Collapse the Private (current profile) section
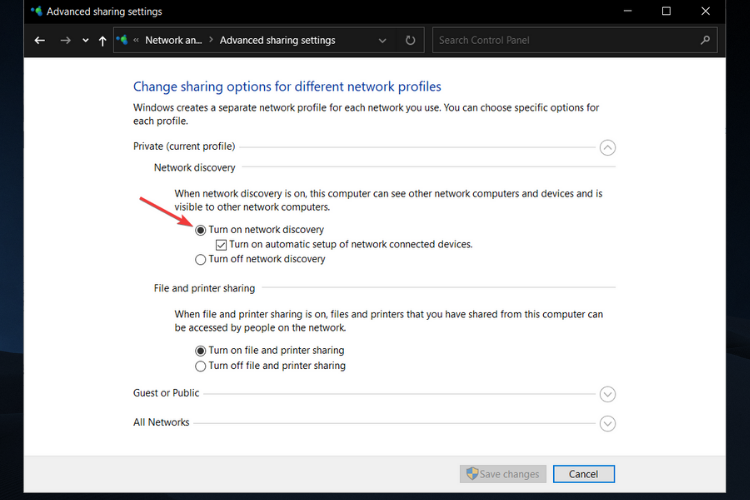The image size is (750, 500). click(607, 147)
